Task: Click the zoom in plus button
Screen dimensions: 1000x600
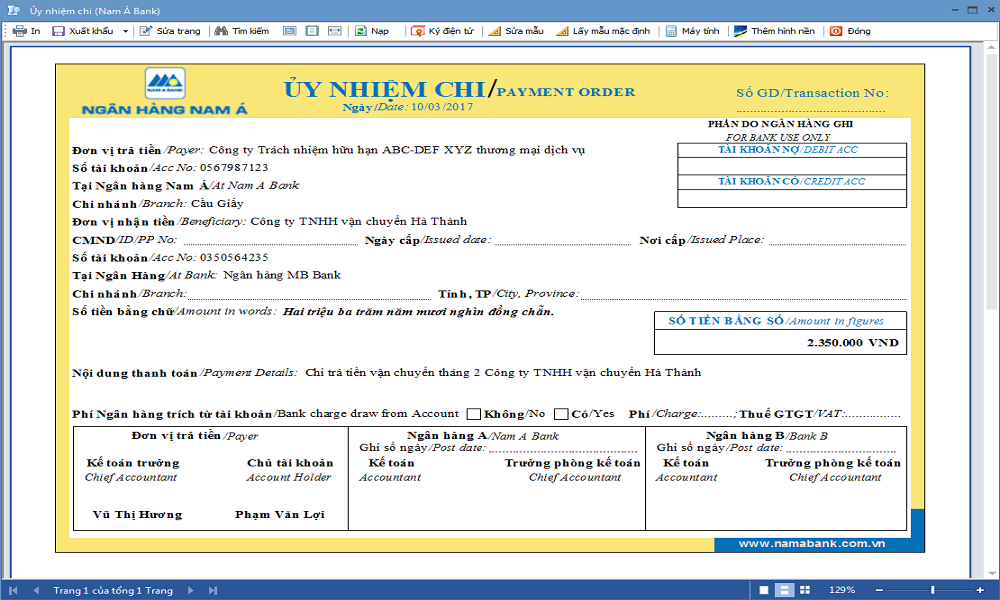Action: click(x=979, y=590)
